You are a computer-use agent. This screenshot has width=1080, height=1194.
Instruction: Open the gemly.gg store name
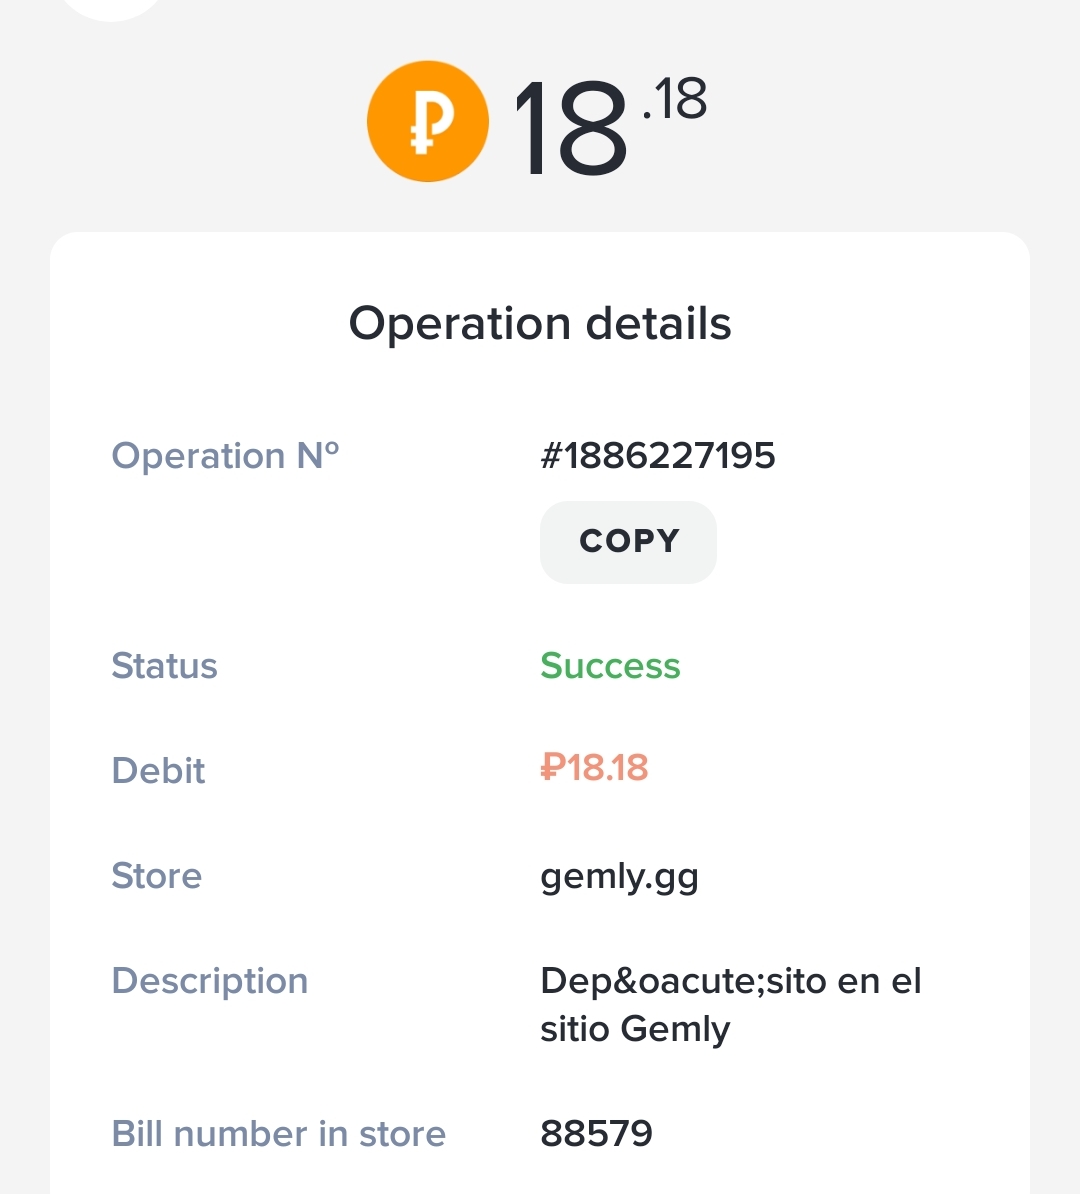(x=619, y=877)
